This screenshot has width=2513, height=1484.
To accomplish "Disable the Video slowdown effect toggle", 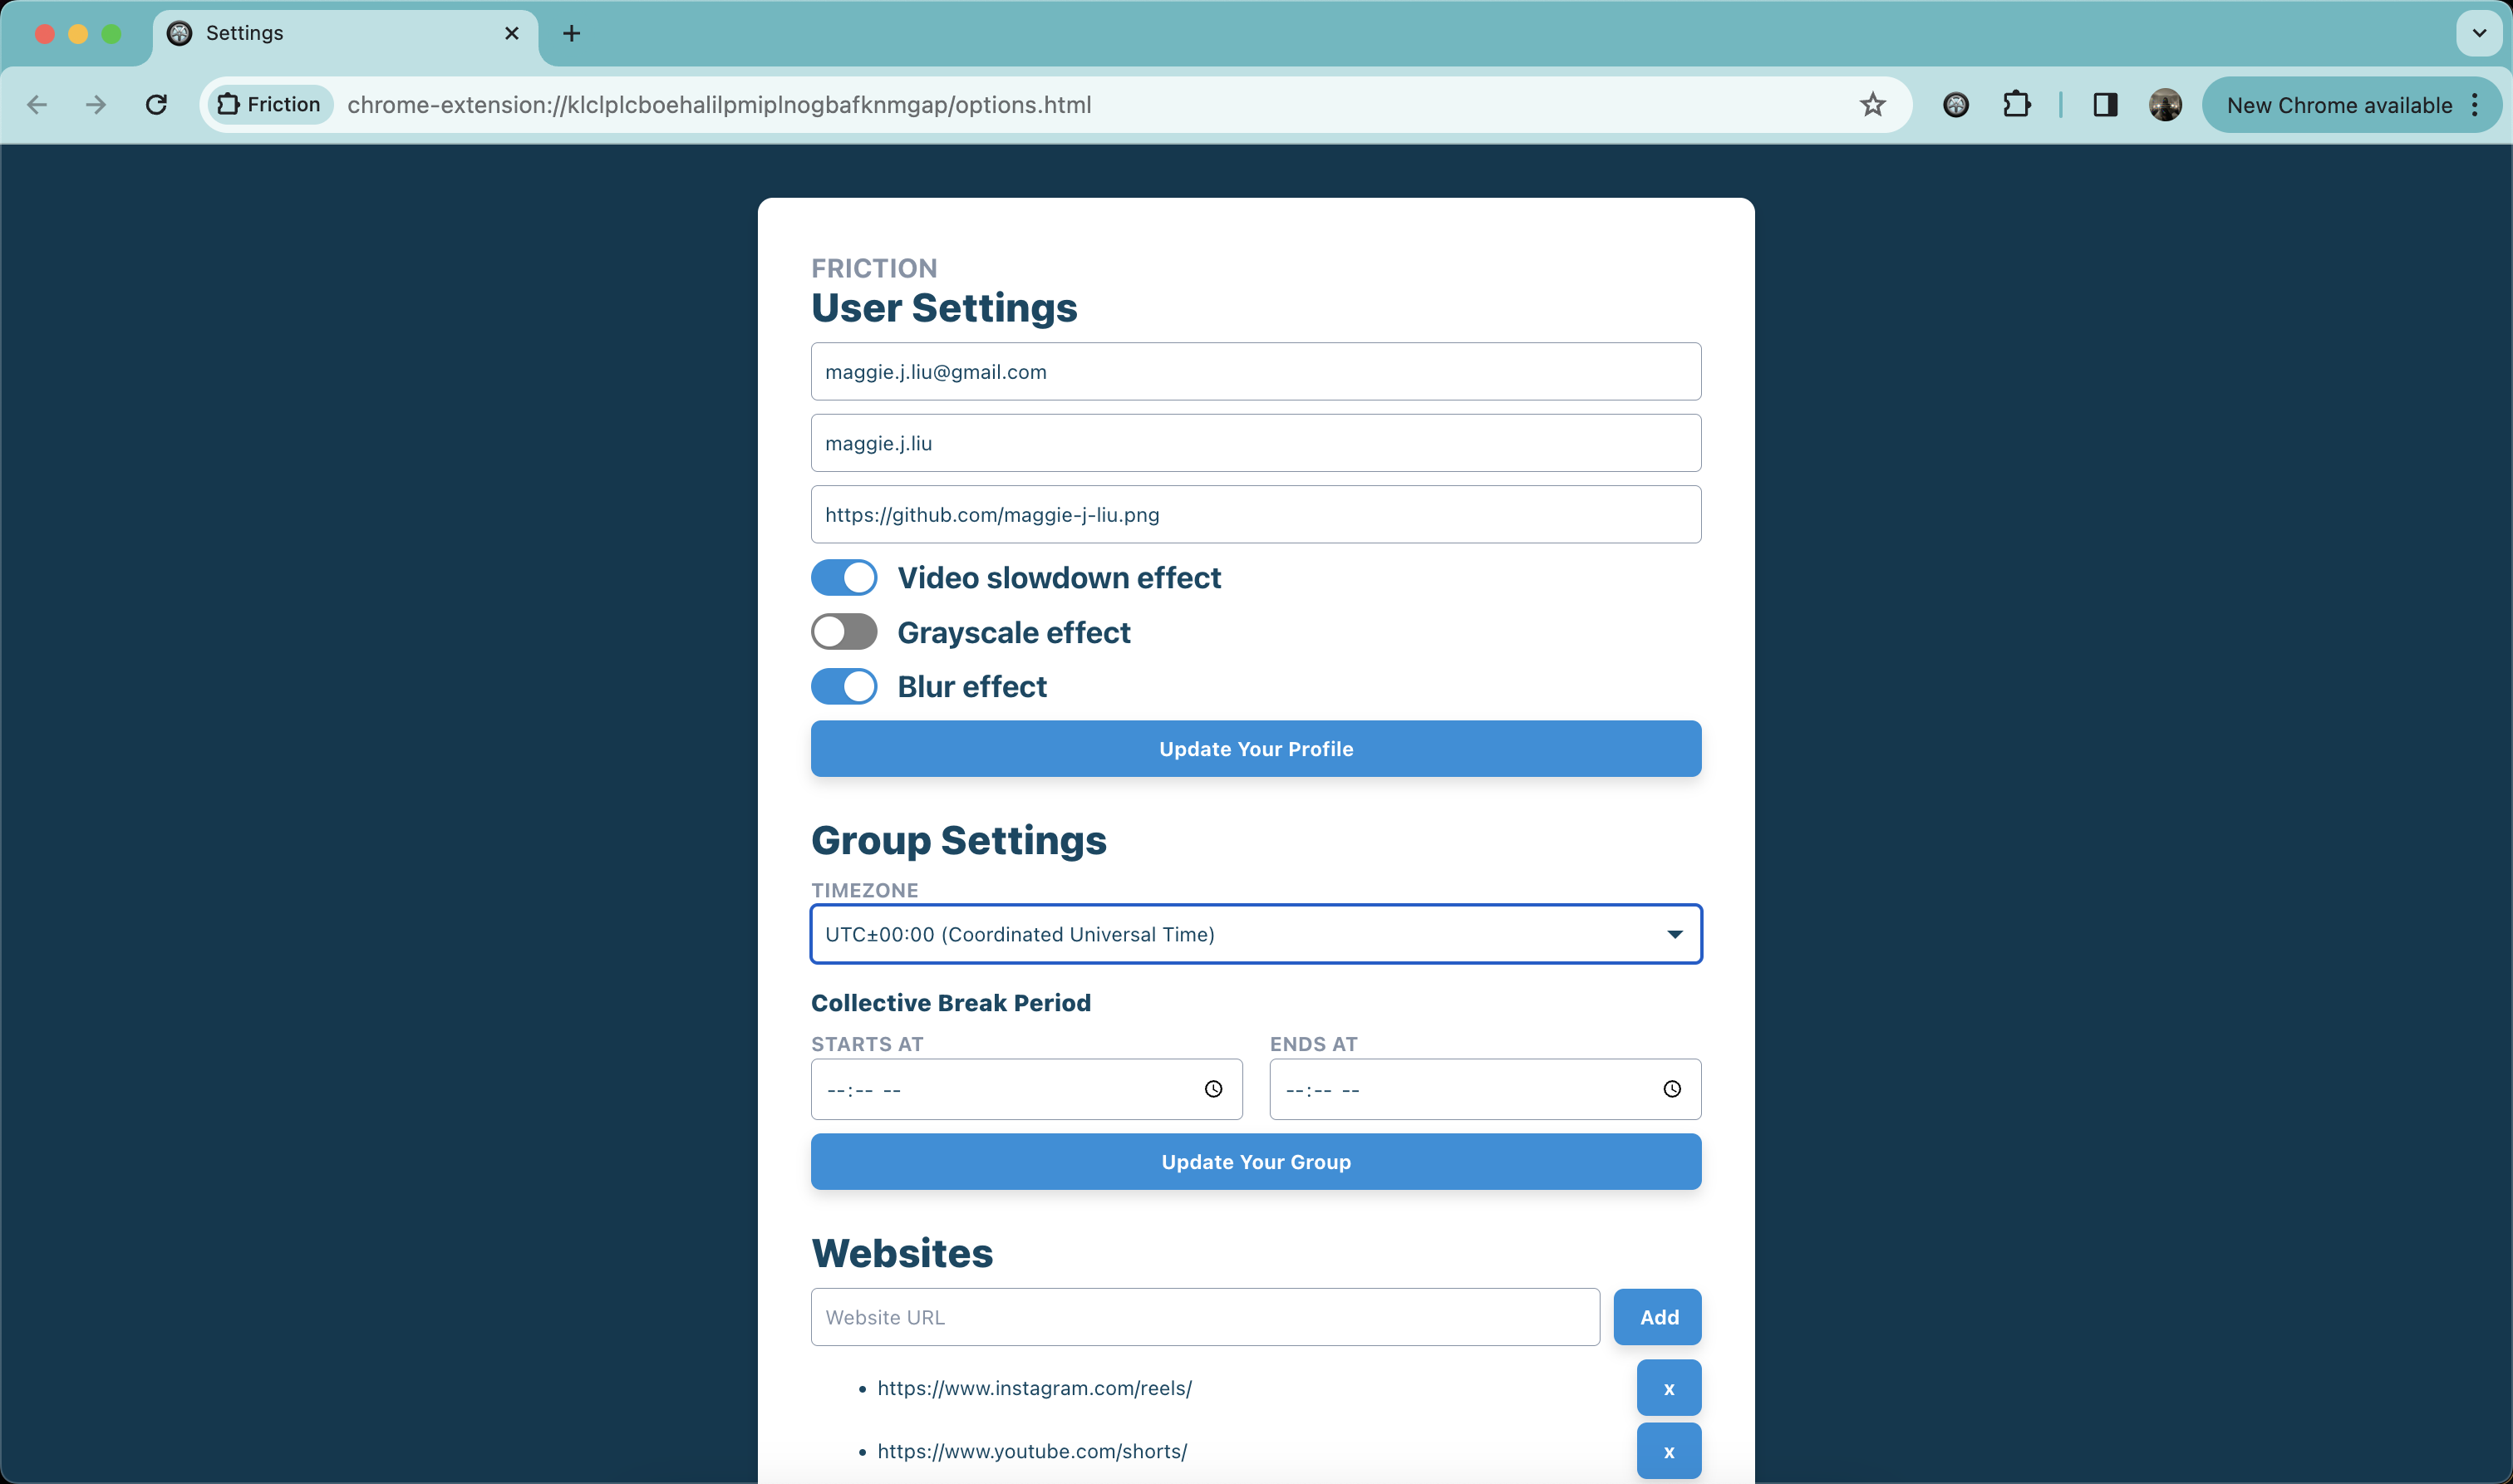I will 843,578.
